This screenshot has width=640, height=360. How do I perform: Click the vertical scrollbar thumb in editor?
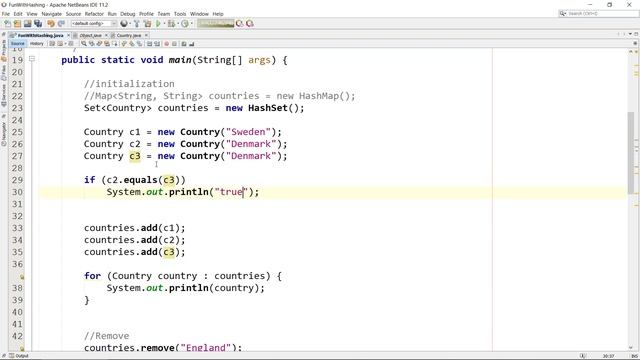point(631,153)
